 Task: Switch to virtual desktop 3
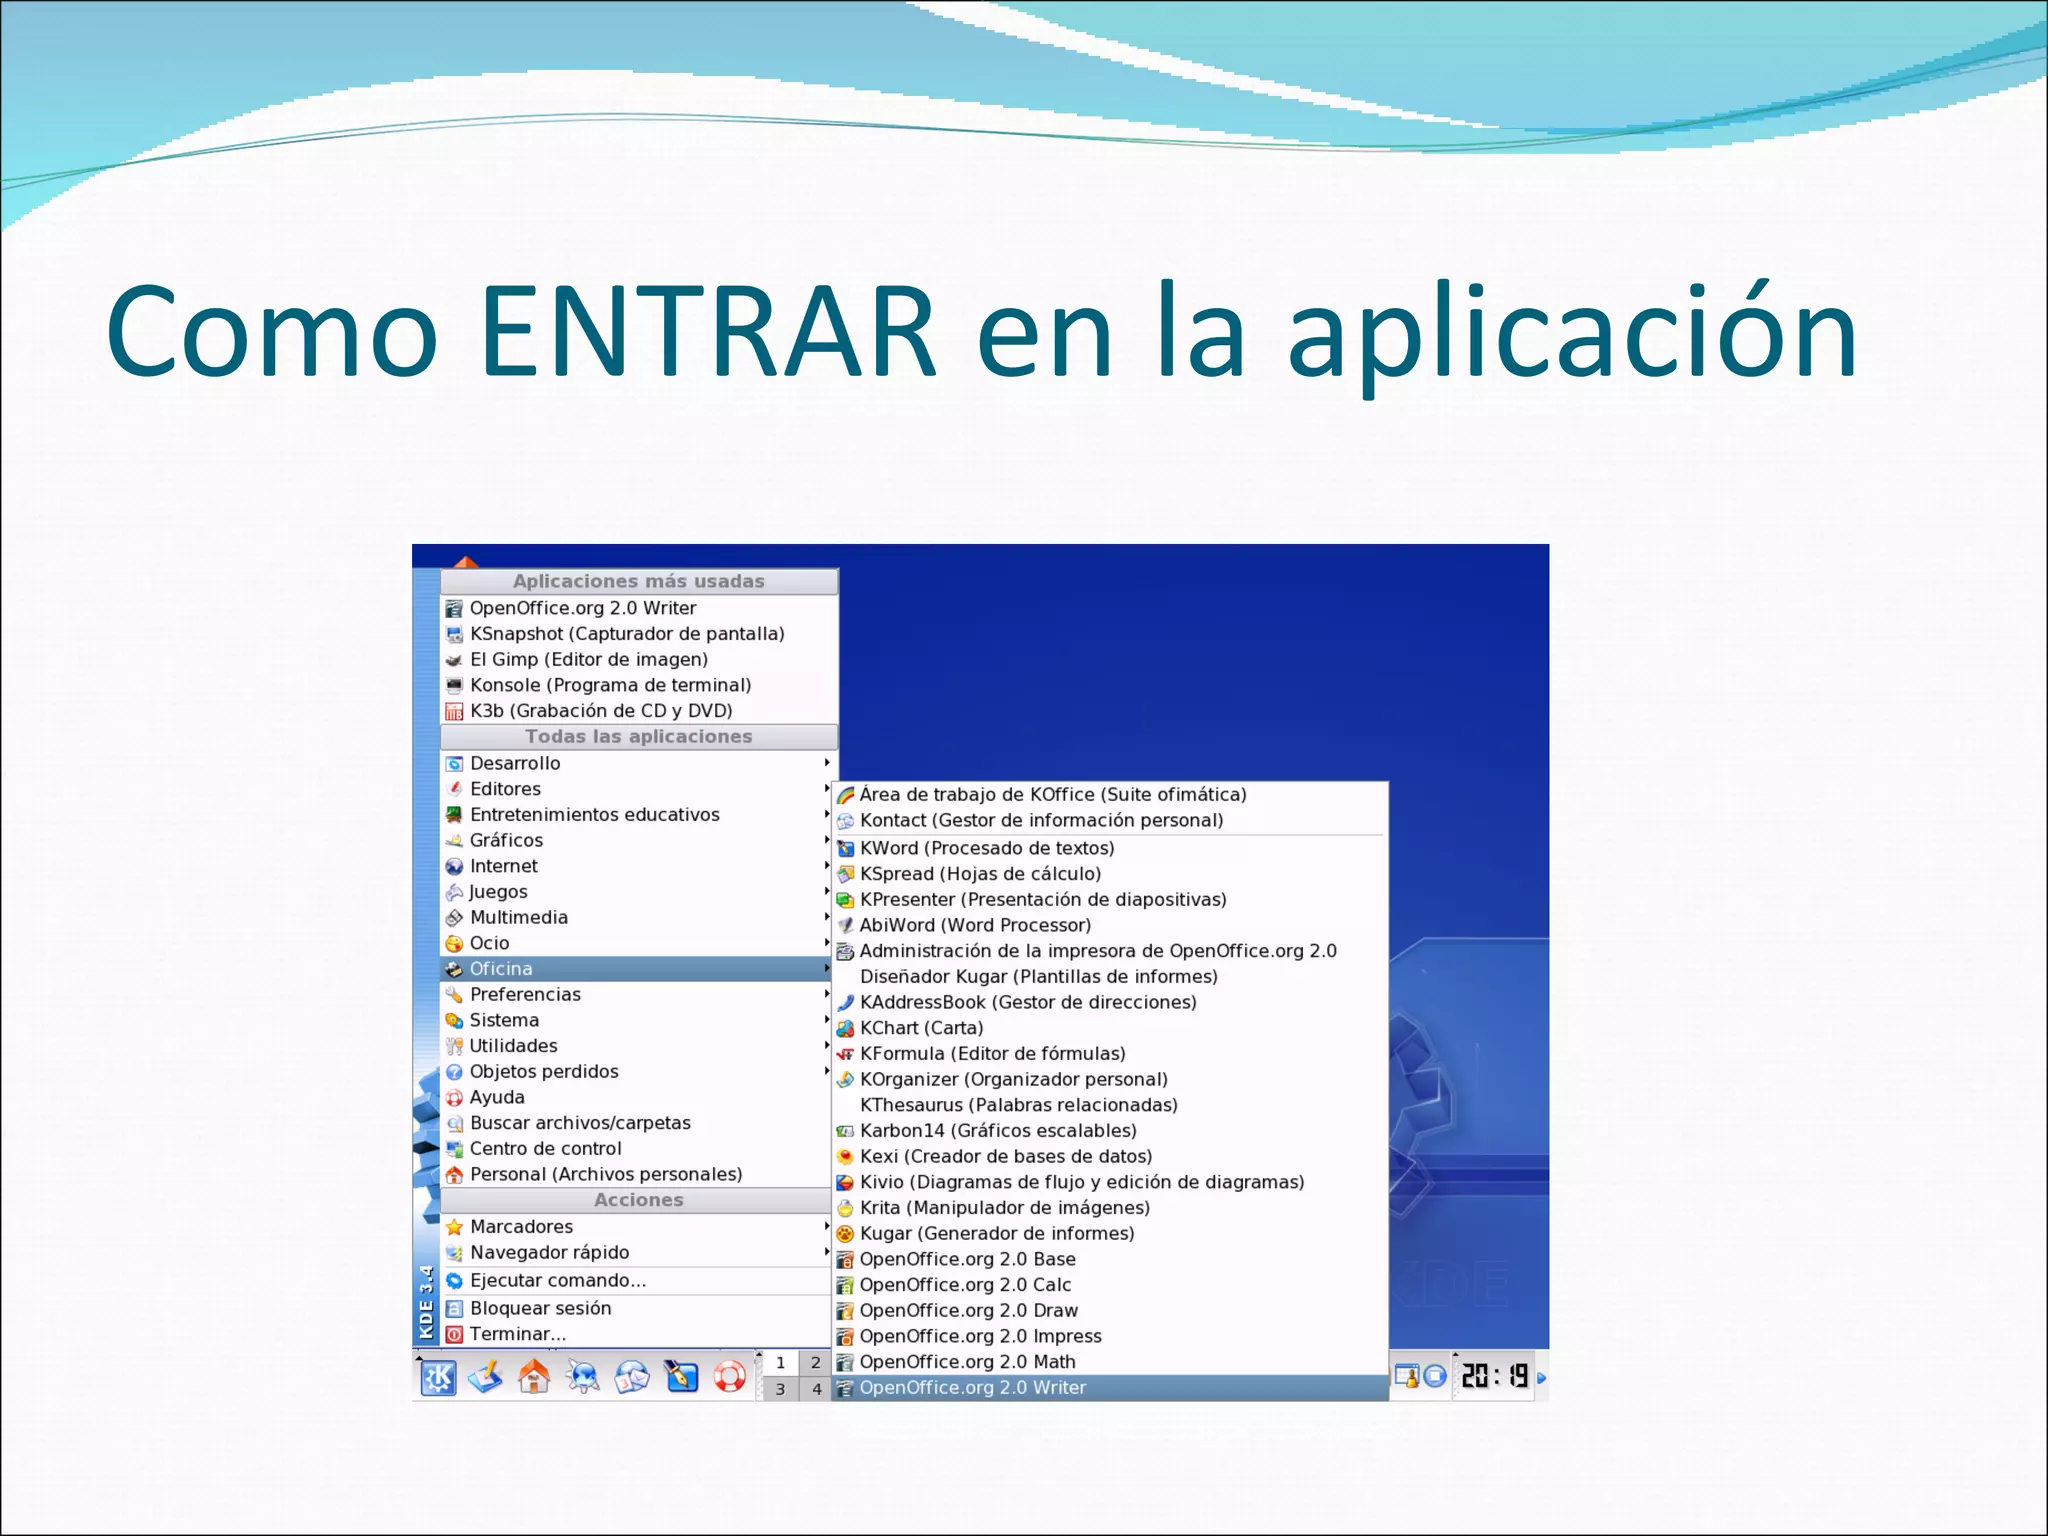pos(780,1389)
